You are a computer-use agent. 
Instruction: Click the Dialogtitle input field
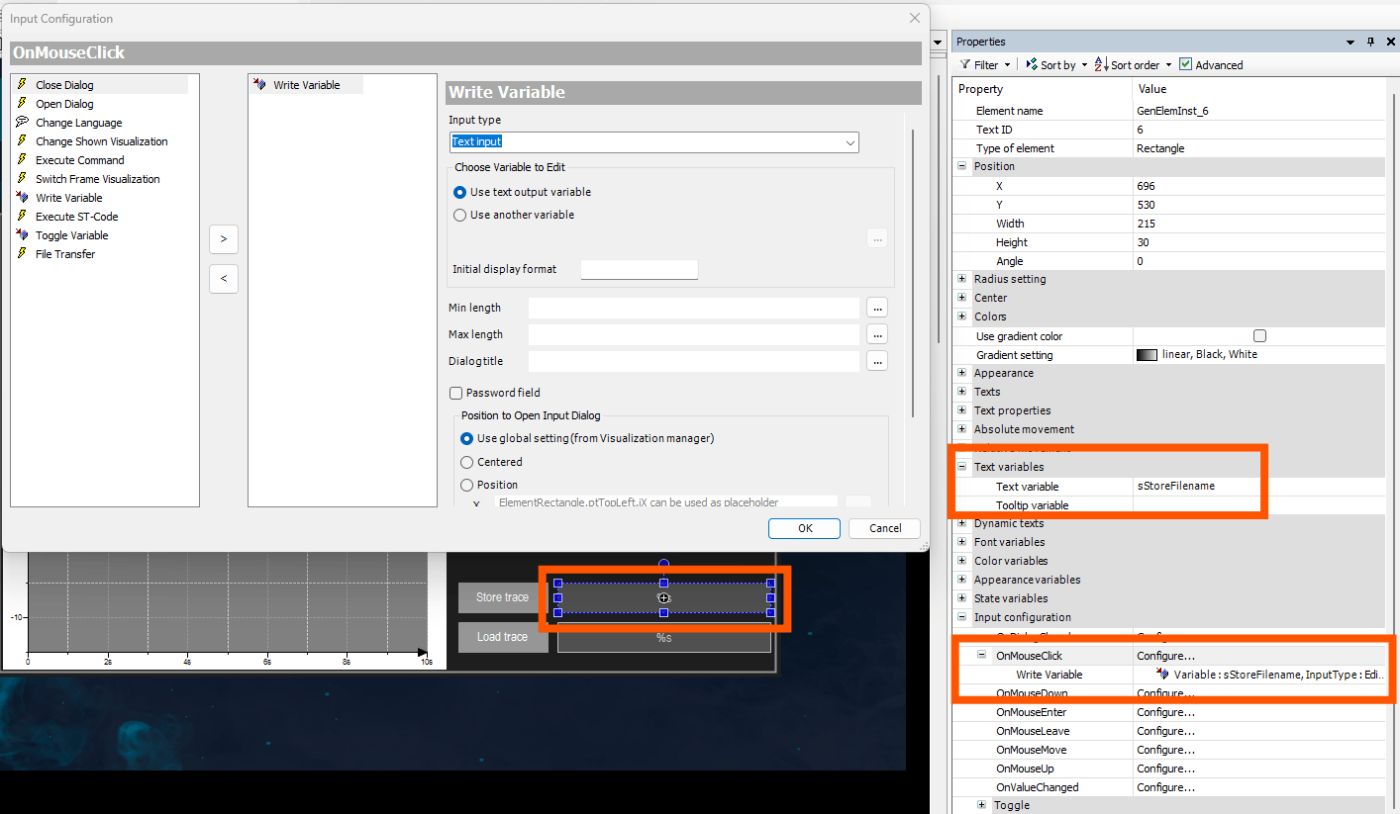pos(694,361)
